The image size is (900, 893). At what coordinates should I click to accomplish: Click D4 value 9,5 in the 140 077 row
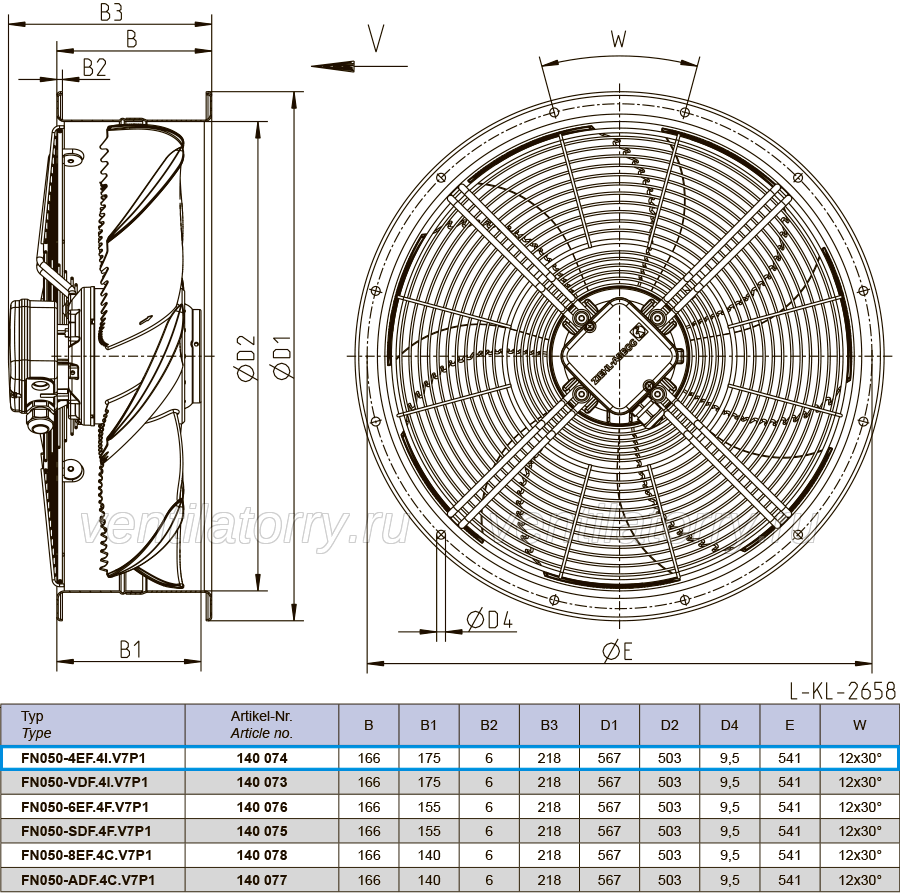(x=730, y=880)
